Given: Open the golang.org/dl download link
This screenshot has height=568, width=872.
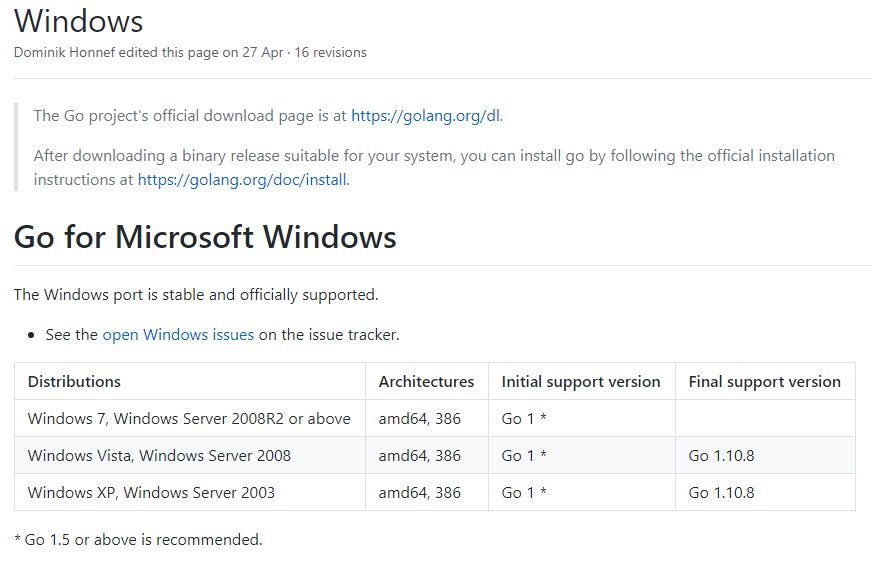Looking at the screenshot, I should 425,115.
